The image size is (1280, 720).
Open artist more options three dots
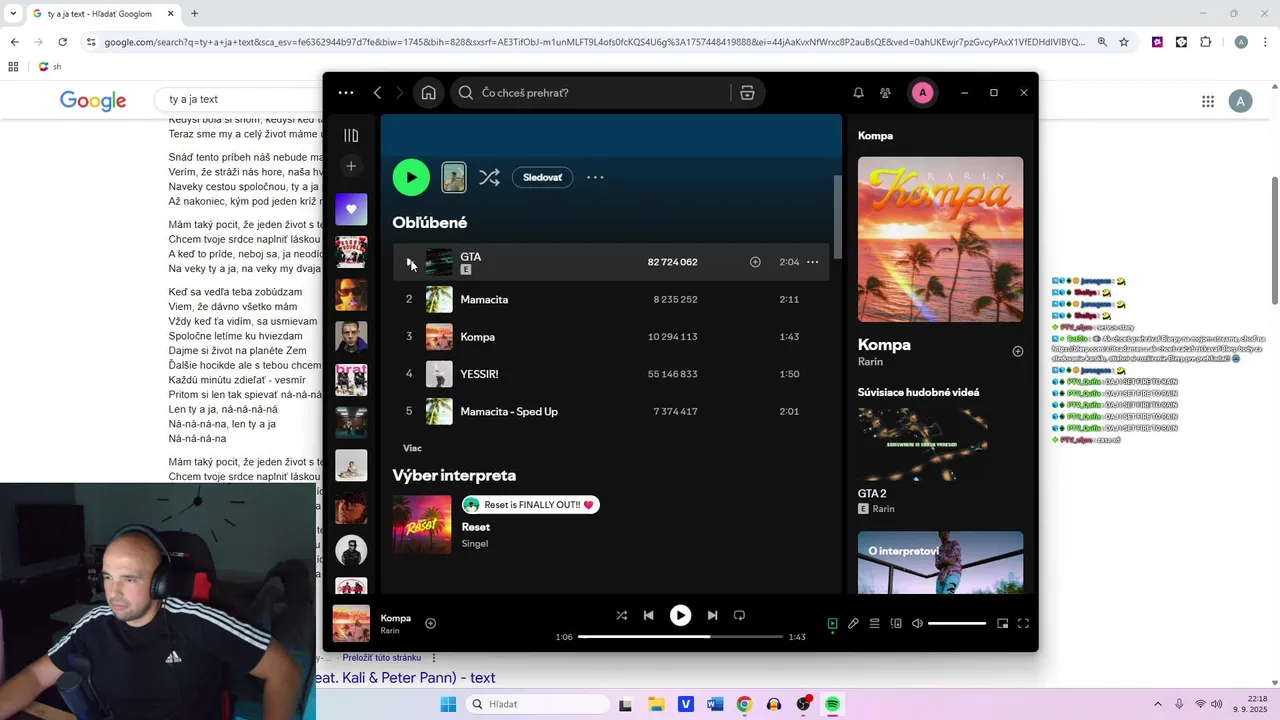coord(595,177)
